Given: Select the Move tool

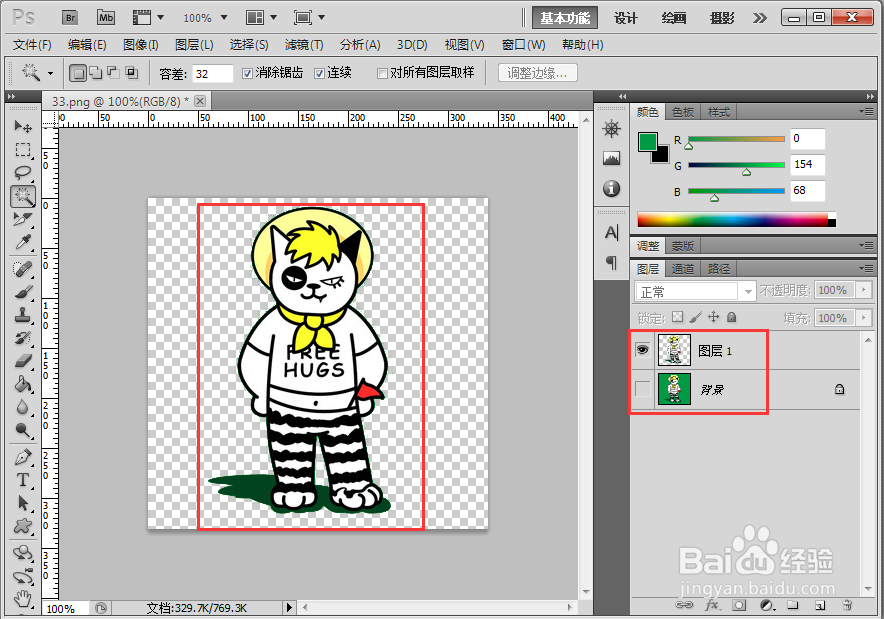Looking at the screenshot, I should coord(22,126).
